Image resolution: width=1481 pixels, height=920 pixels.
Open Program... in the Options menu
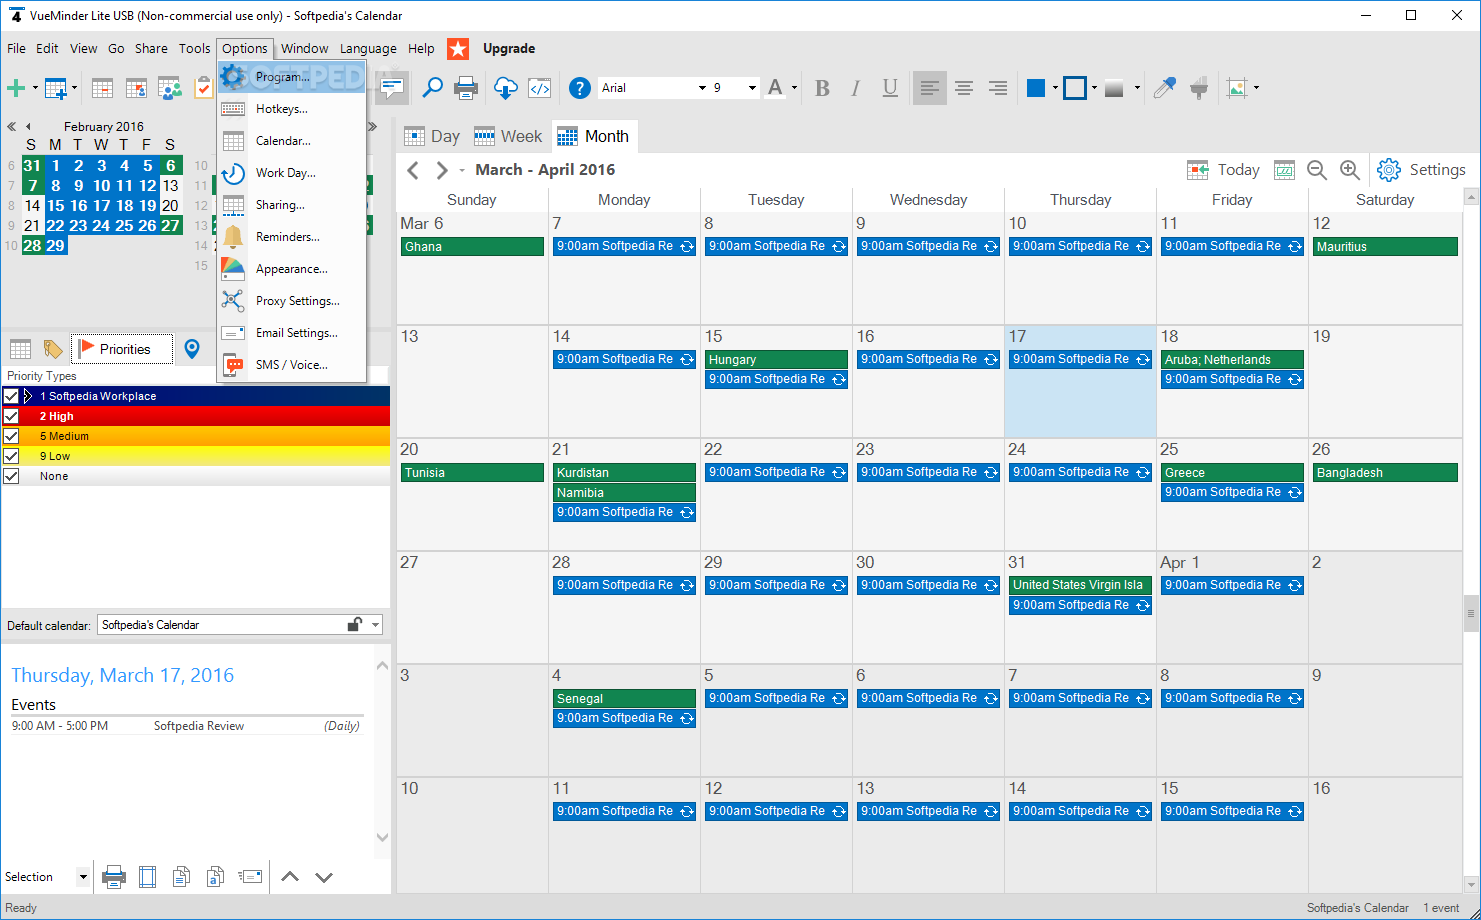tap(292, 77)
